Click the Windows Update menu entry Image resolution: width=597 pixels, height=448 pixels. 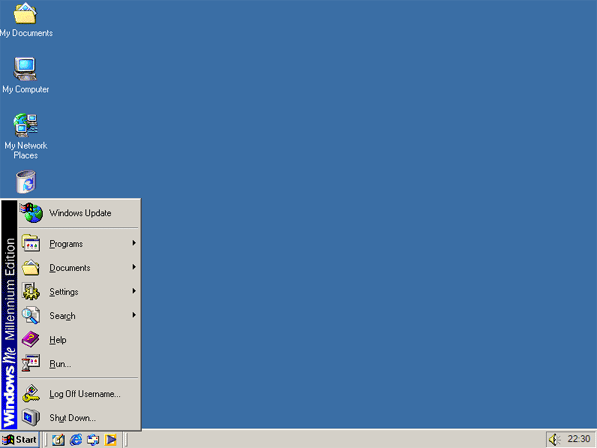(79, 213)
